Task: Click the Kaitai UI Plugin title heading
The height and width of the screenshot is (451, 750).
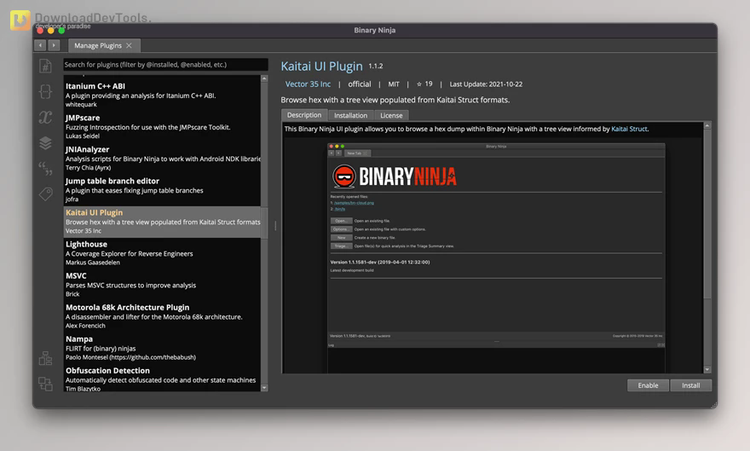Action: (321, 66)
